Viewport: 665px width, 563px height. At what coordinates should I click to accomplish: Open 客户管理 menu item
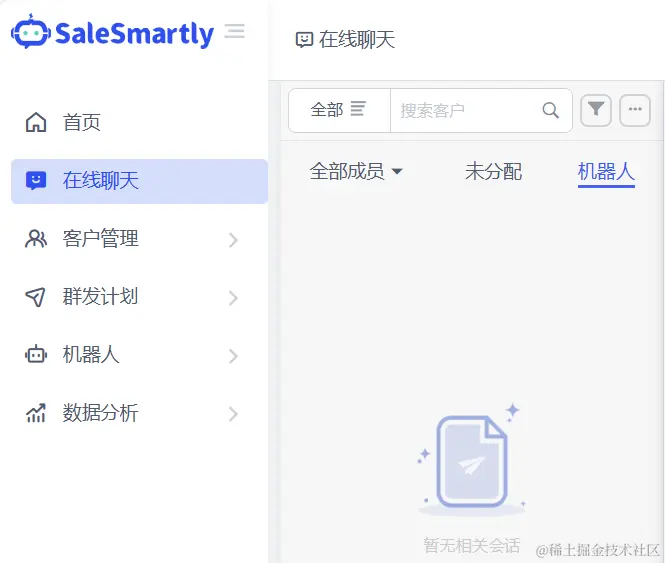(139, 239)
